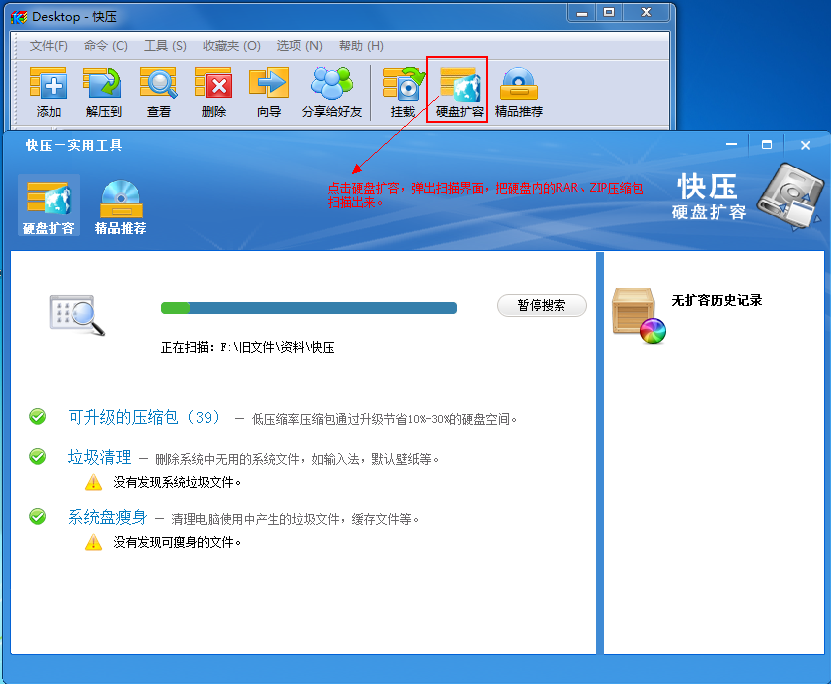Expand the 收藏夹 (O) menu

[x=231, y=46]
